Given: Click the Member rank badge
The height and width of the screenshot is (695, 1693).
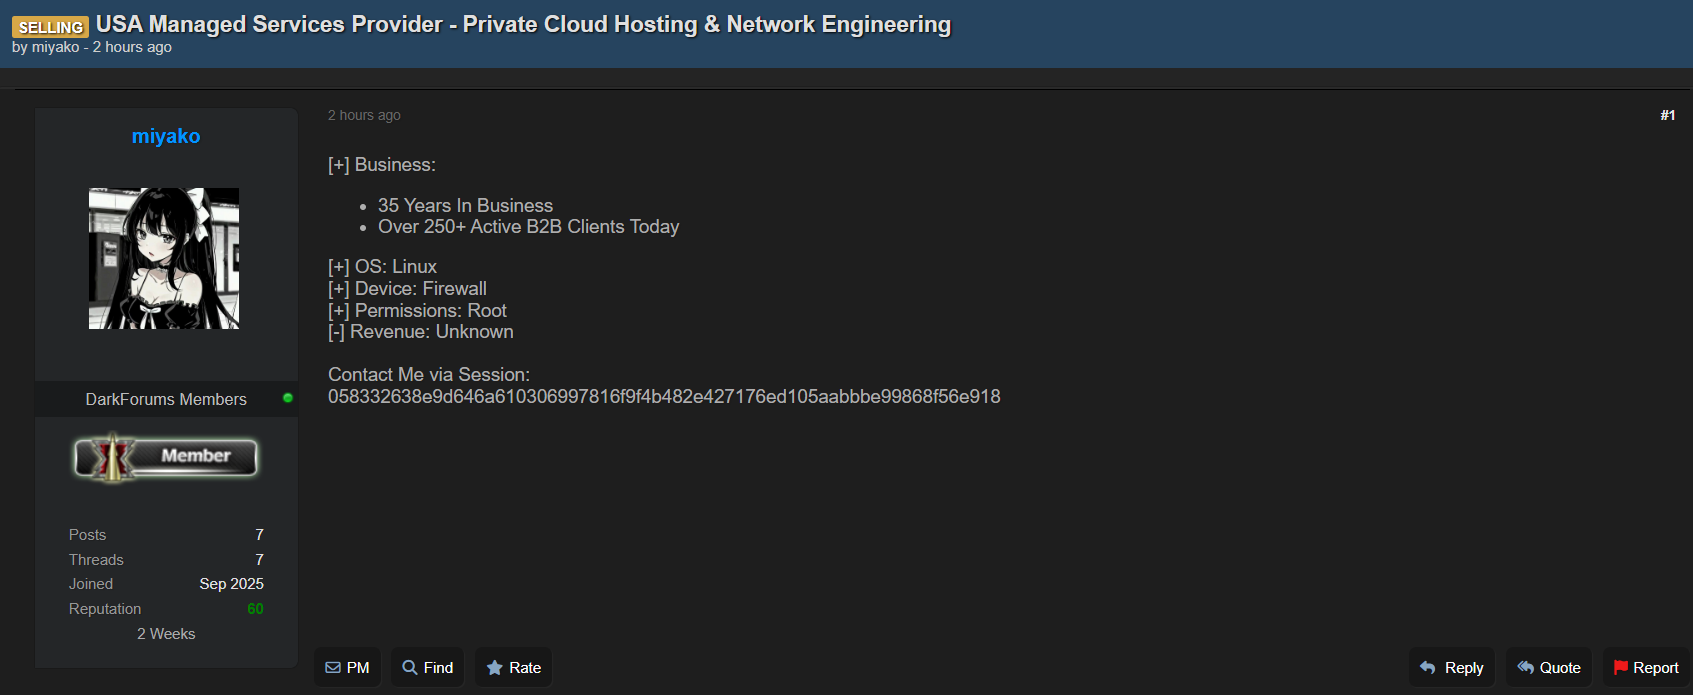Looking at the screenshot, I should tap(166, 457).
